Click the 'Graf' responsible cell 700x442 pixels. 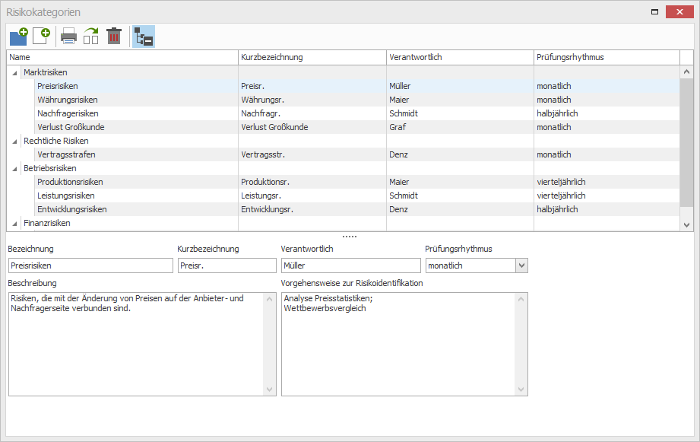[x=460, y=127]
